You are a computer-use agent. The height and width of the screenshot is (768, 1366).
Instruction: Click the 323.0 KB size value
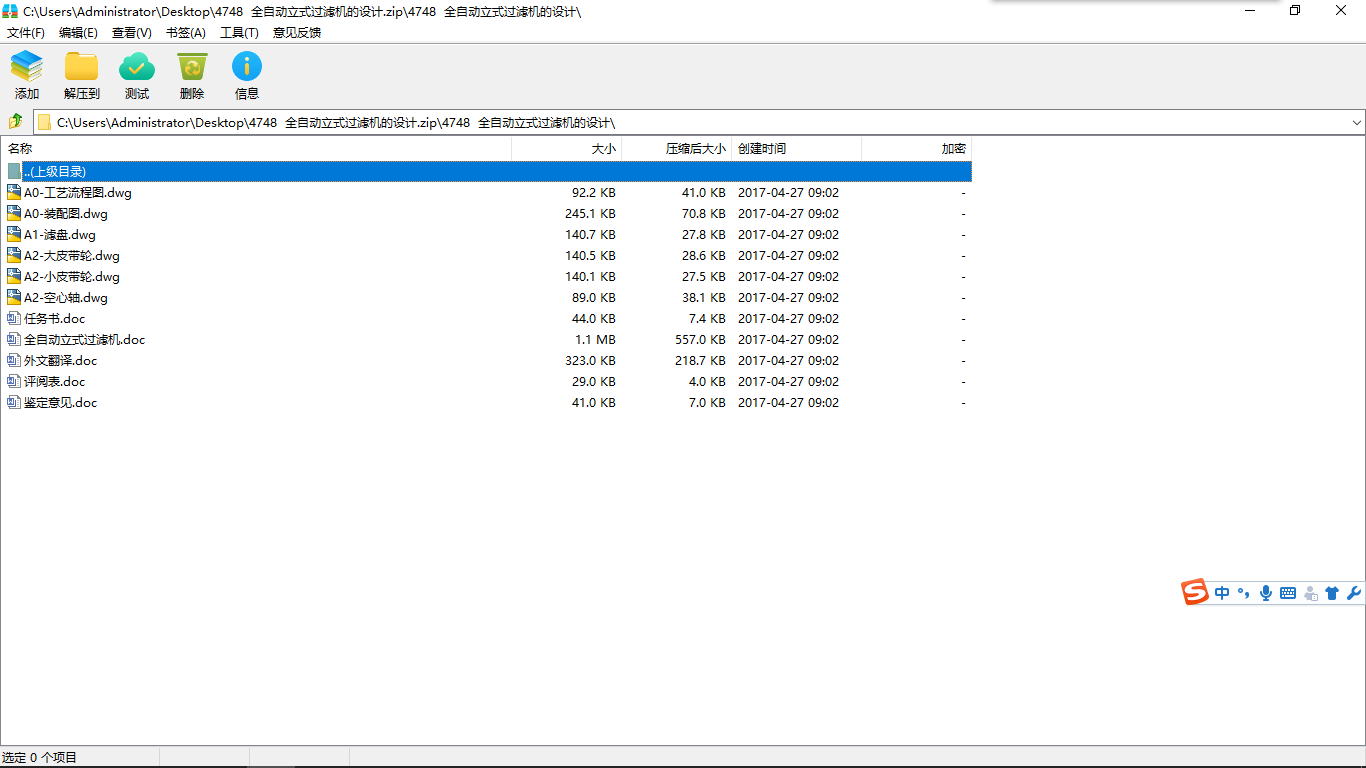coord(590,360)
